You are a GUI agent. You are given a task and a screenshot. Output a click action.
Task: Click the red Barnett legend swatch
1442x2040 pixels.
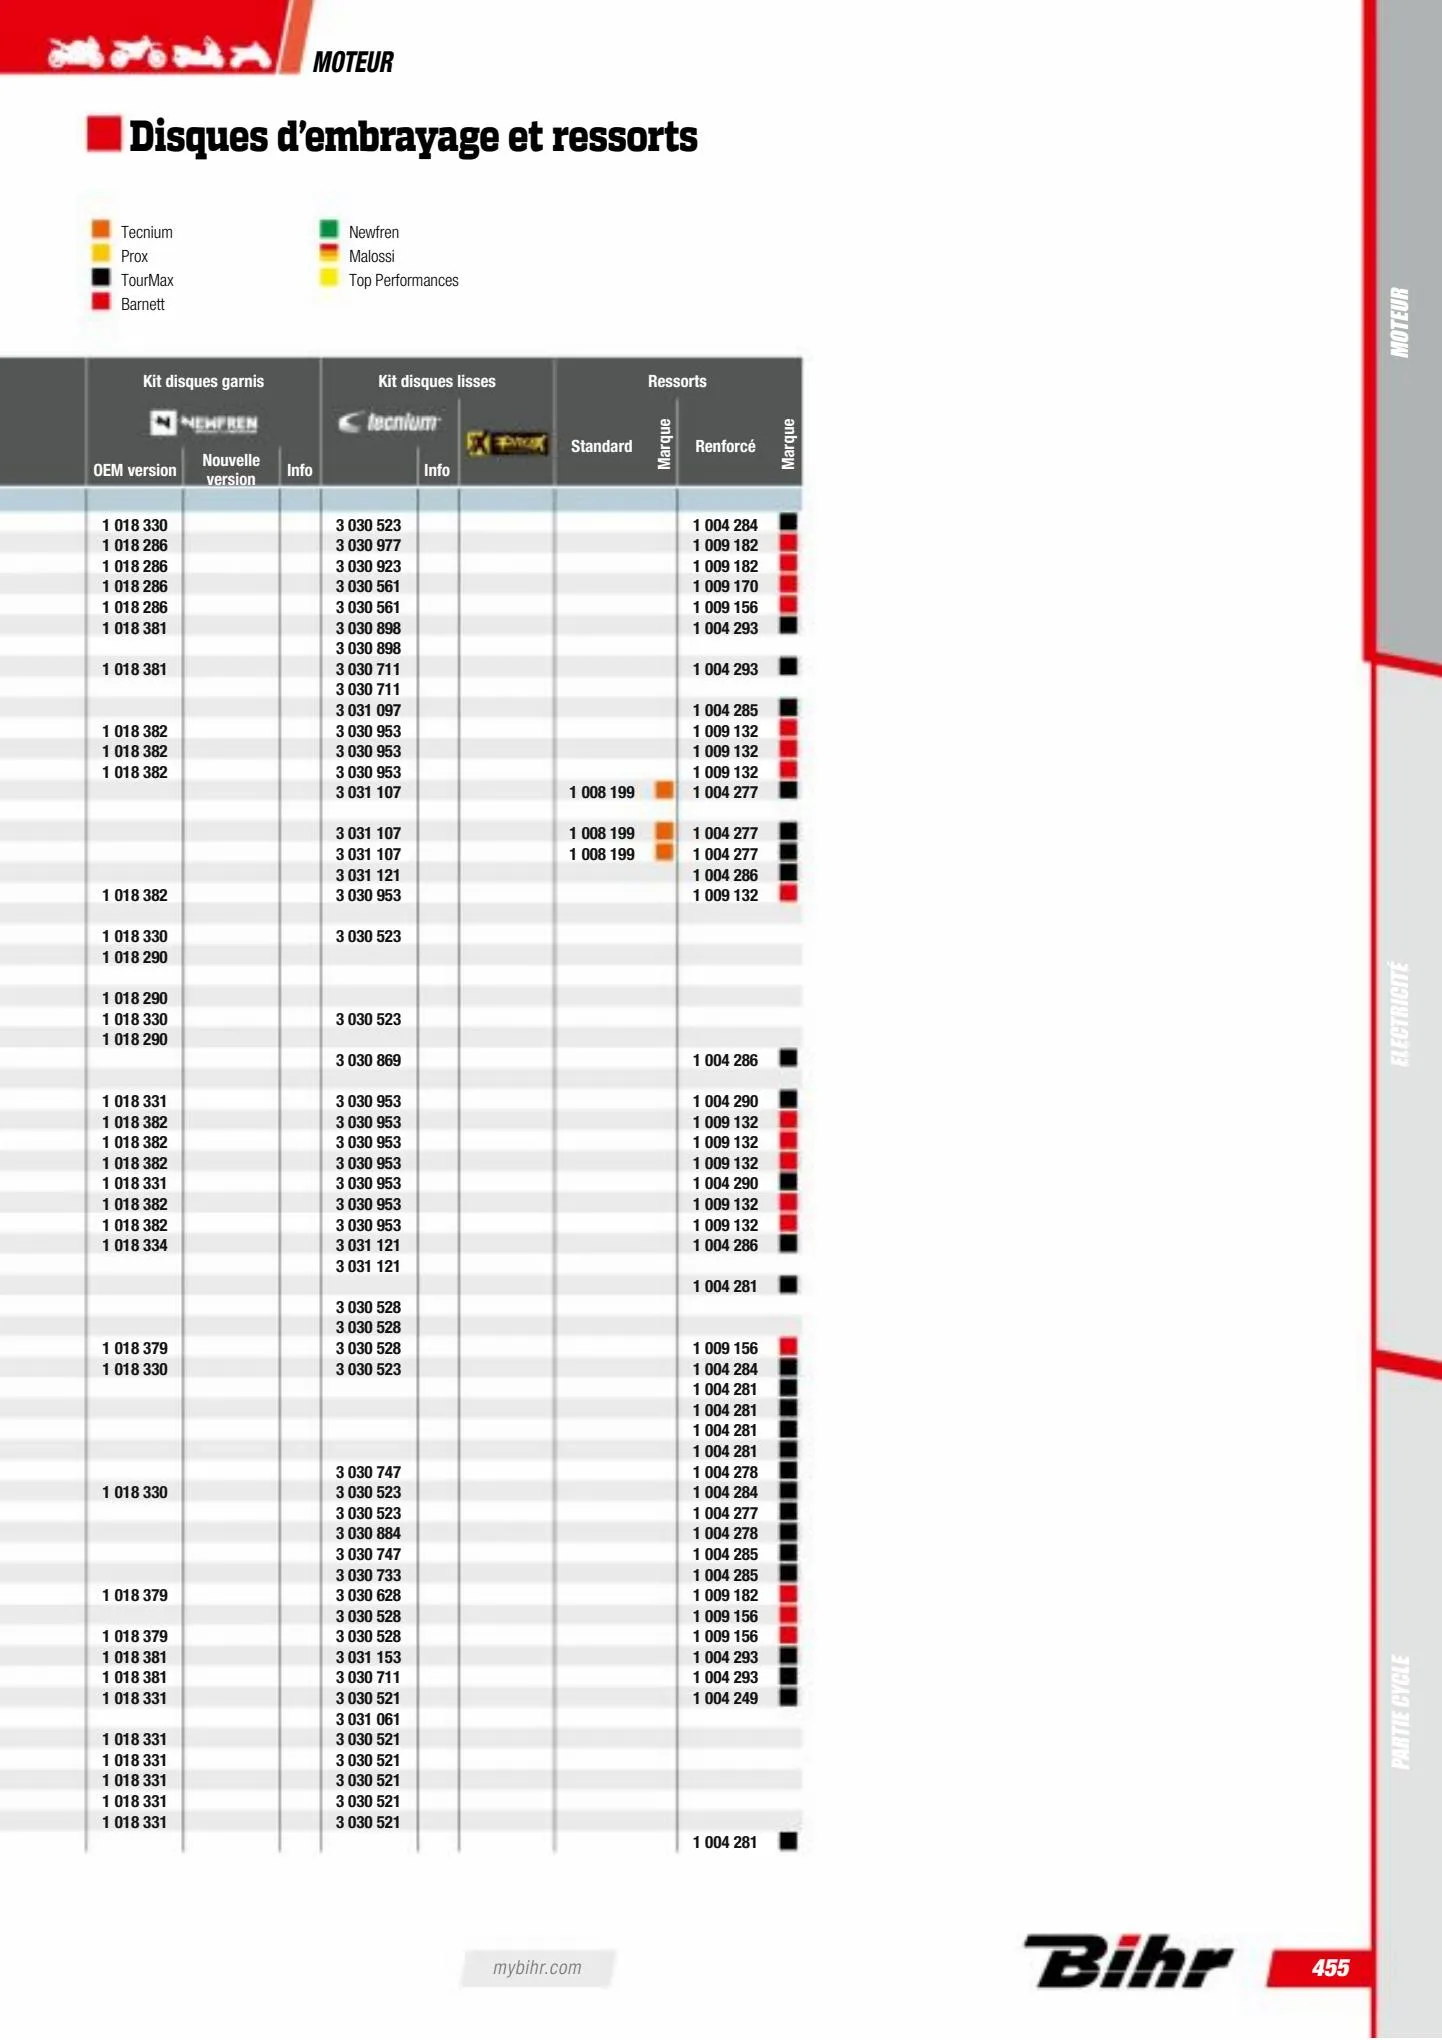[x=101, y=301]
